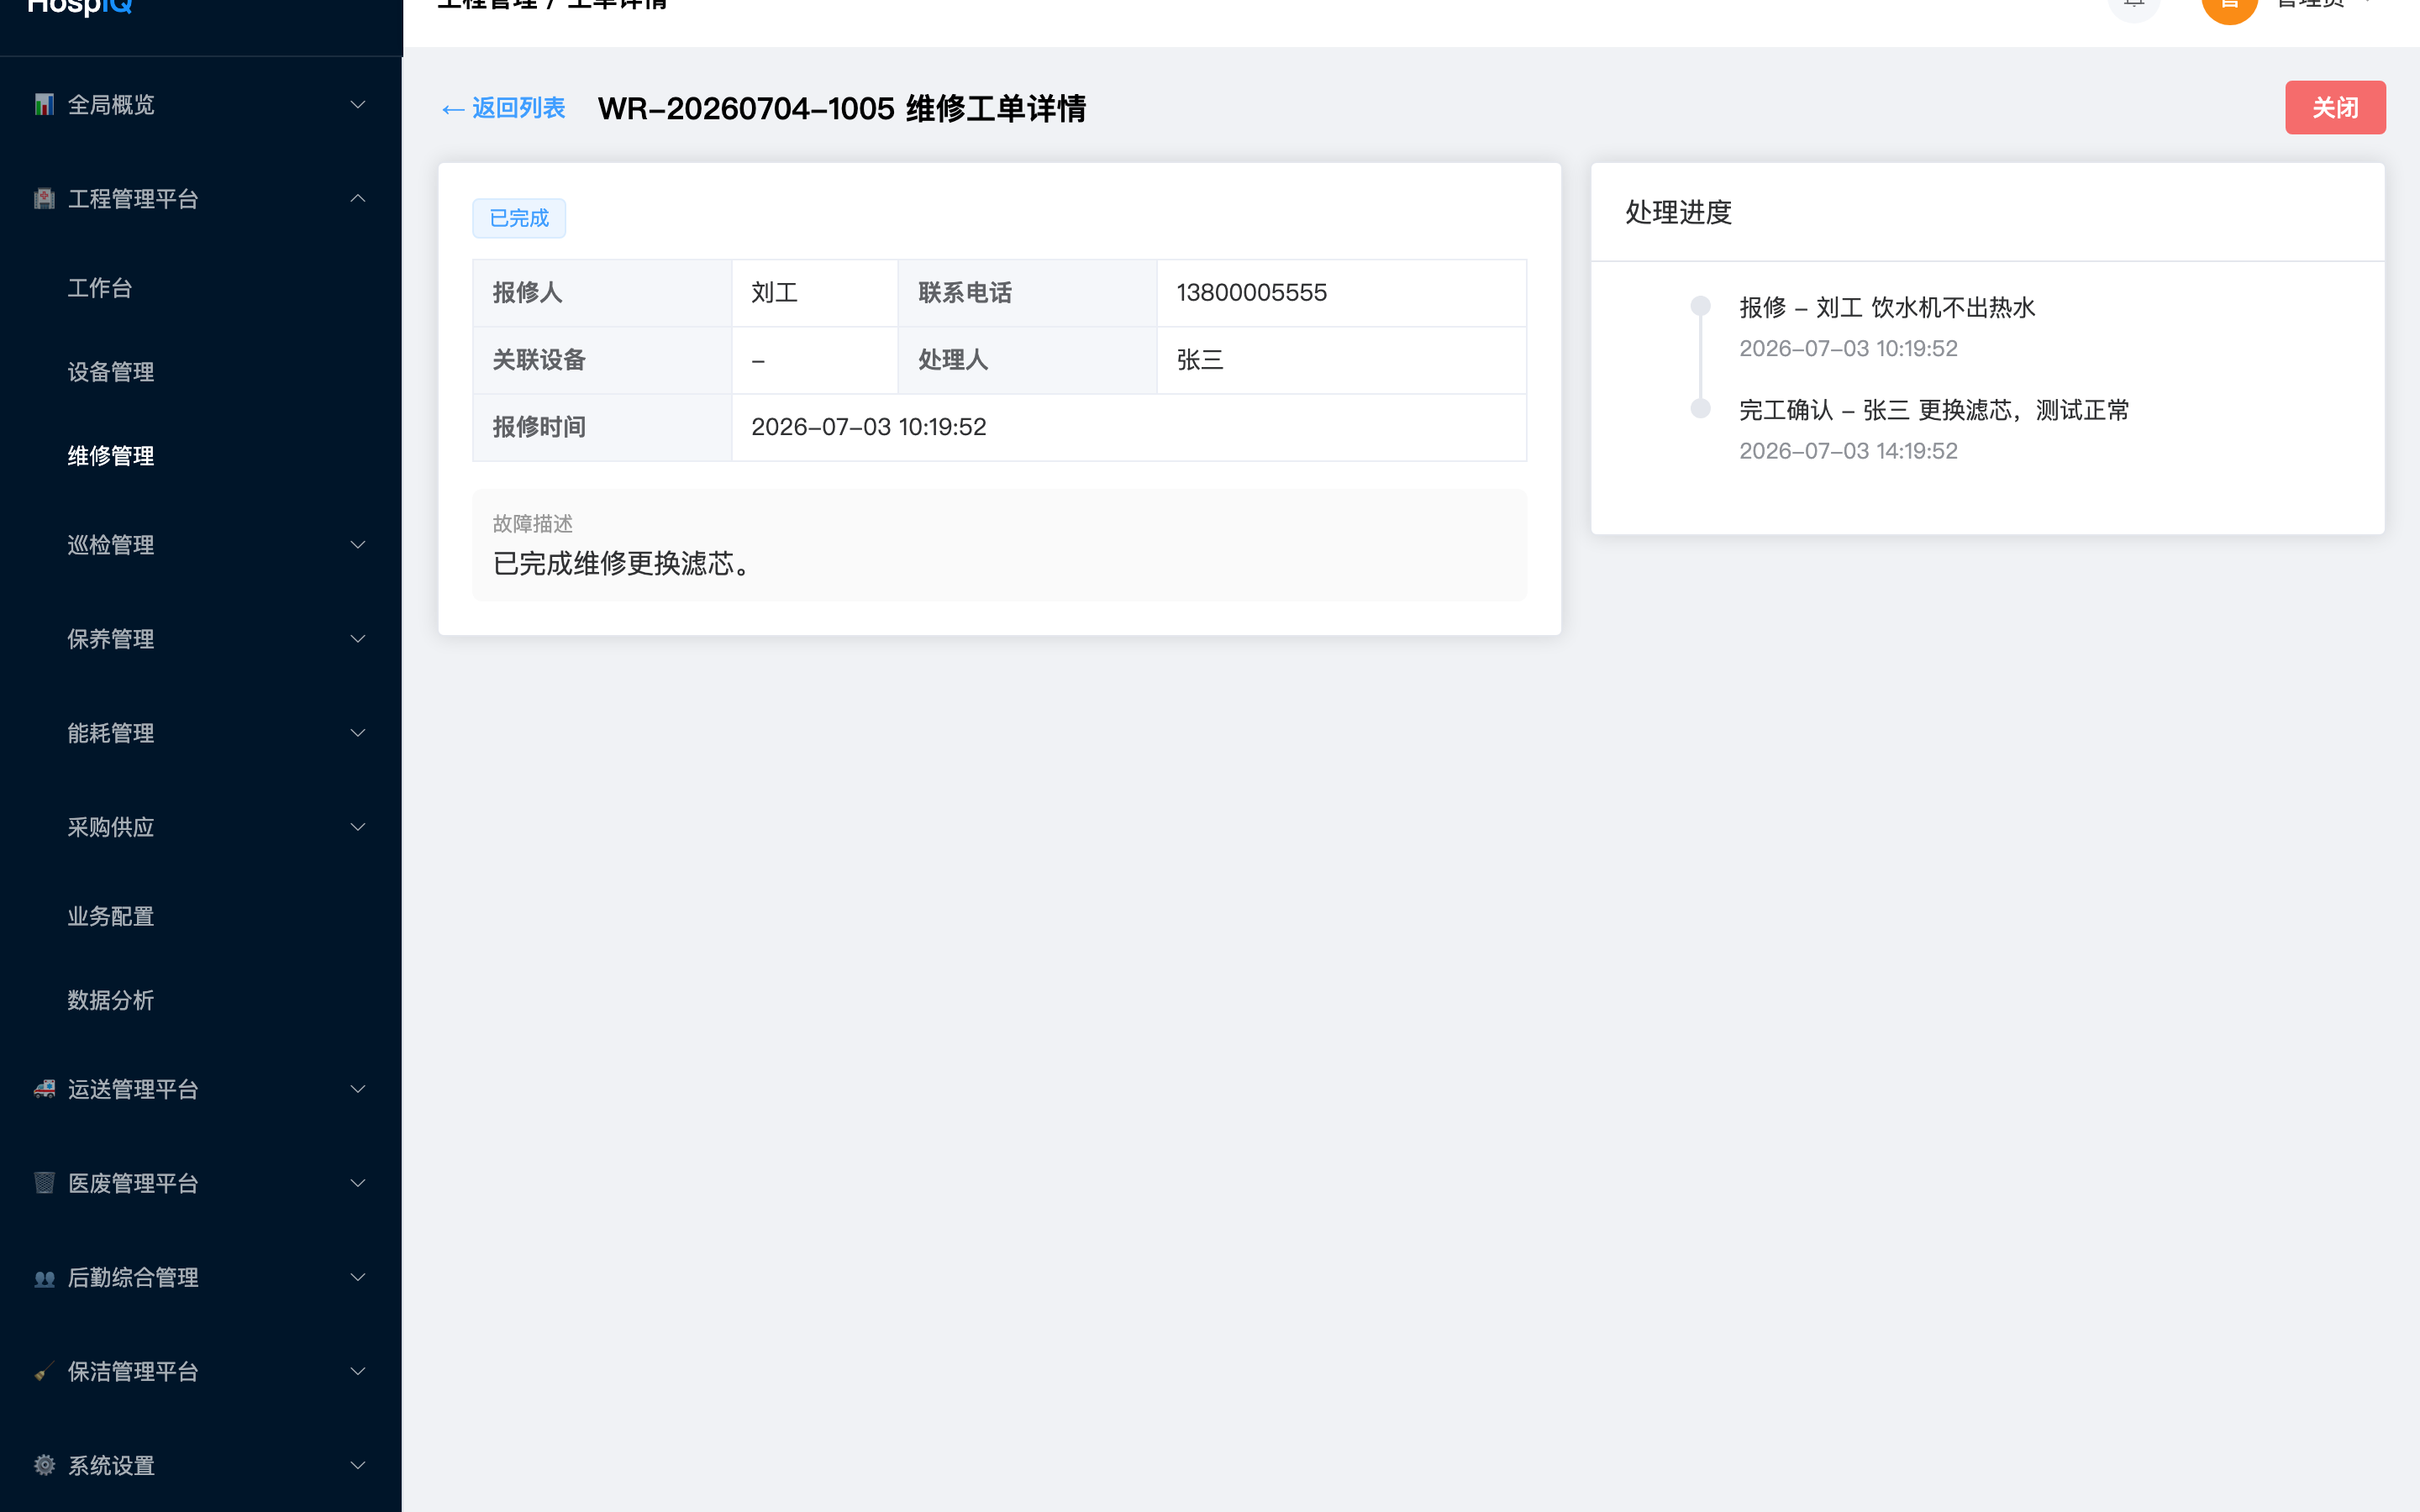Click the 报修时间 value 2026-07-03 10:19:52
This screenshot has width=2420, height=1512.
(869, 427)
